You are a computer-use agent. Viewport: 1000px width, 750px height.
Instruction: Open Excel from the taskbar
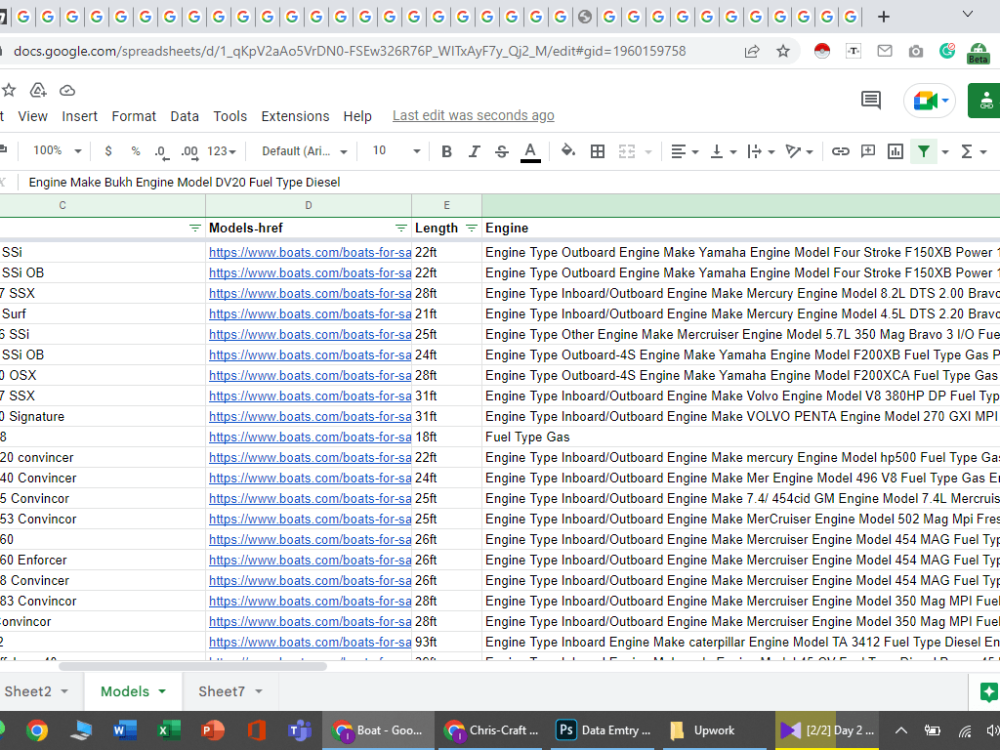[x=169, y=730]
